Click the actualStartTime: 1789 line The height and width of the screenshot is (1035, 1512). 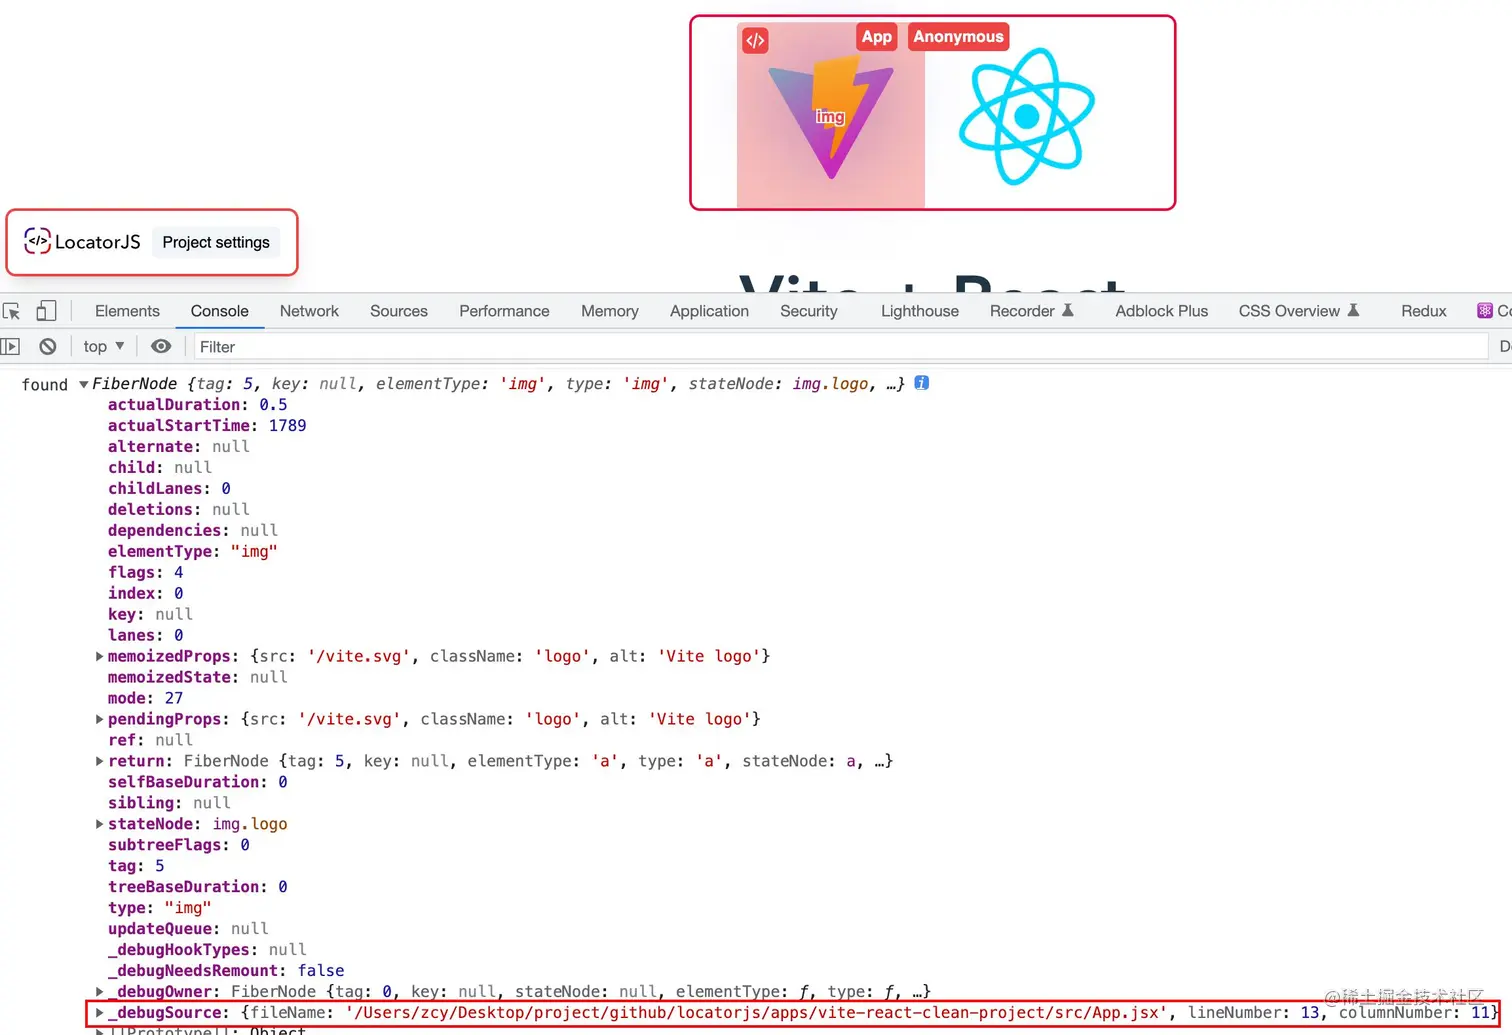(207, 426)
